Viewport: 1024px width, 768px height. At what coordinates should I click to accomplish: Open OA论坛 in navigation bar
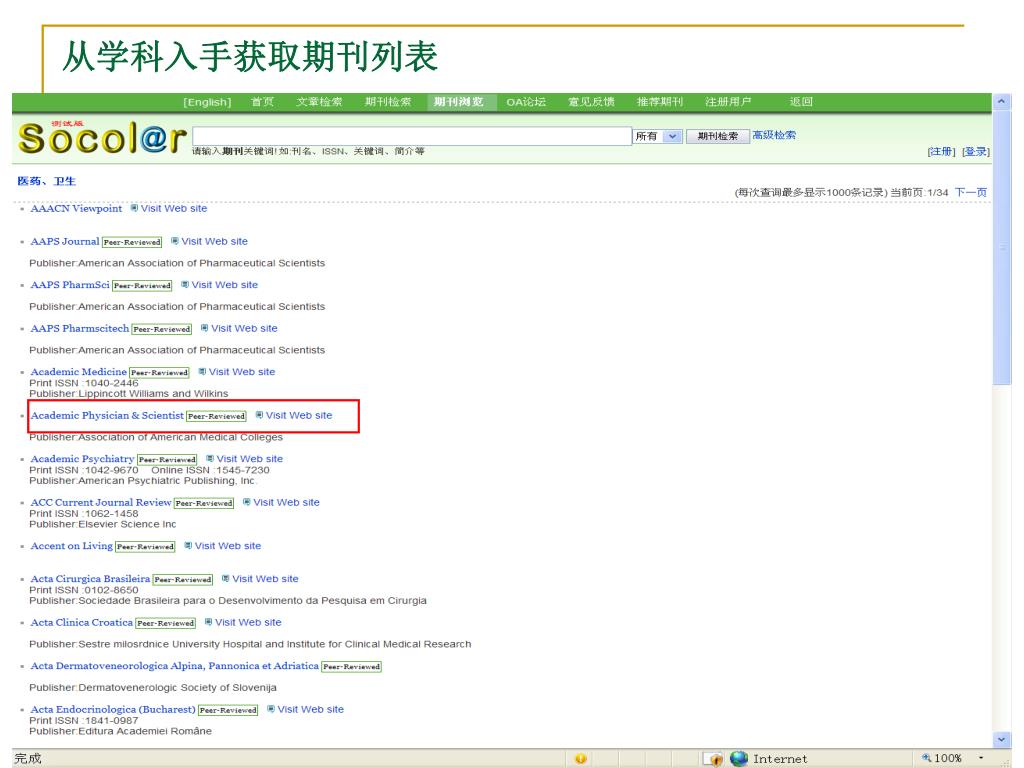tap(526, 102)
